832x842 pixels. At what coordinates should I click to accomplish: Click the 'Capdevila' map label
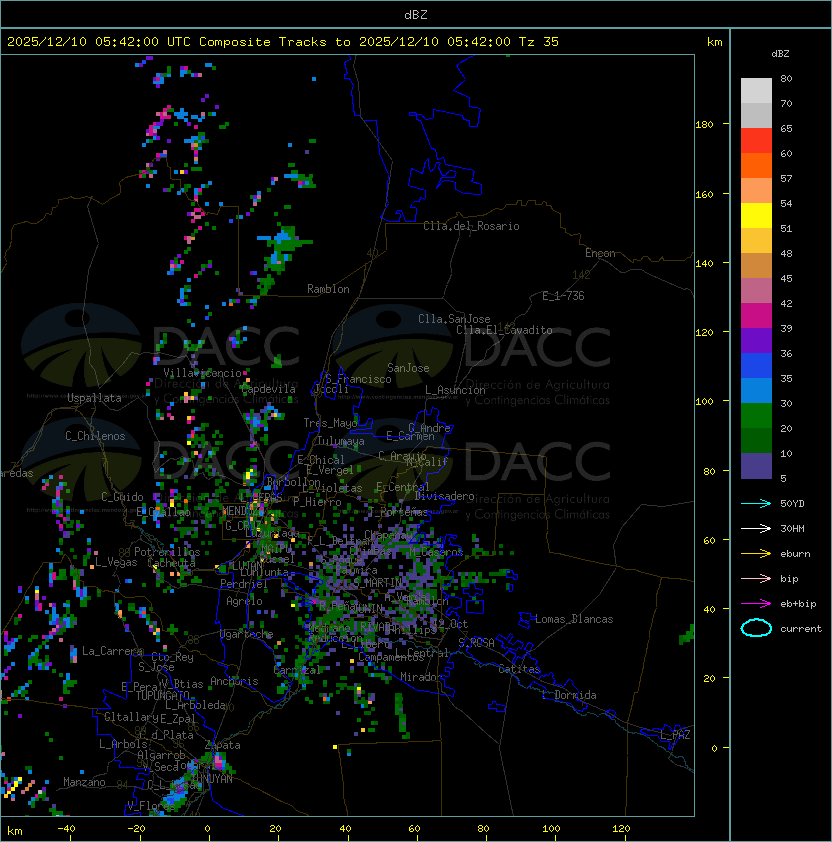[268, 389]
